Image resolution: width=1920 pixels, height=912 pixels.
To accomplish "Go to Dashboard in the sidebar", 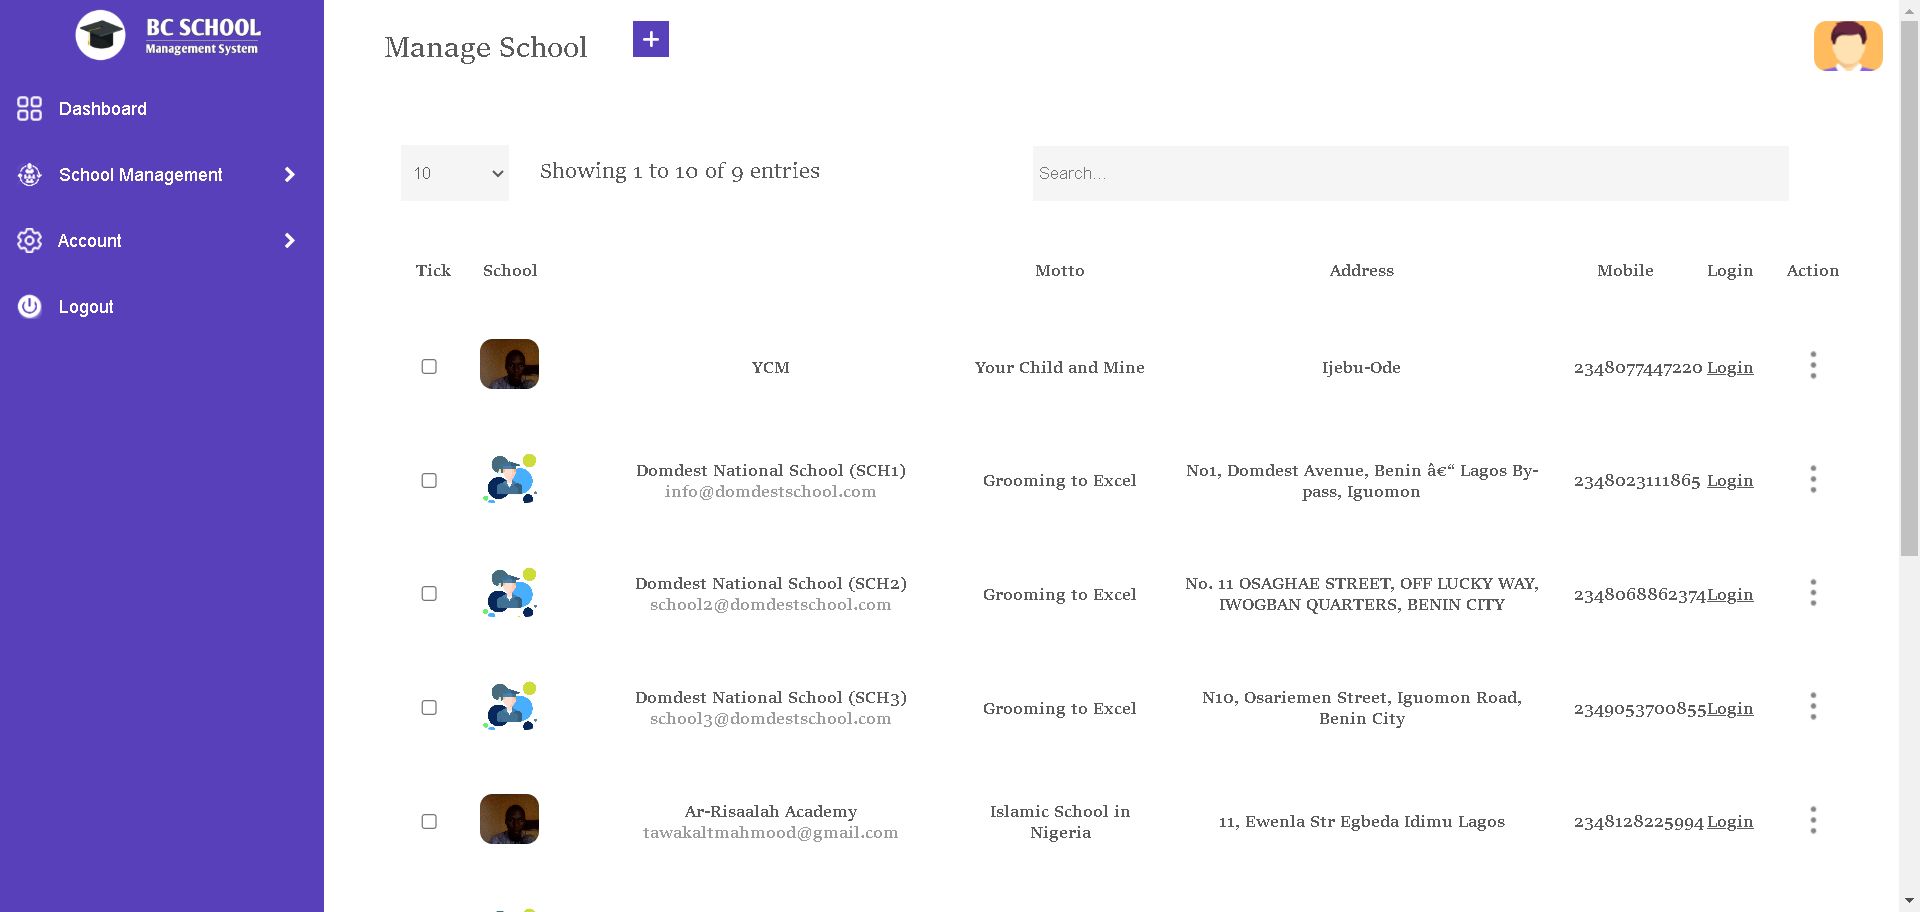I will [102, 109].
